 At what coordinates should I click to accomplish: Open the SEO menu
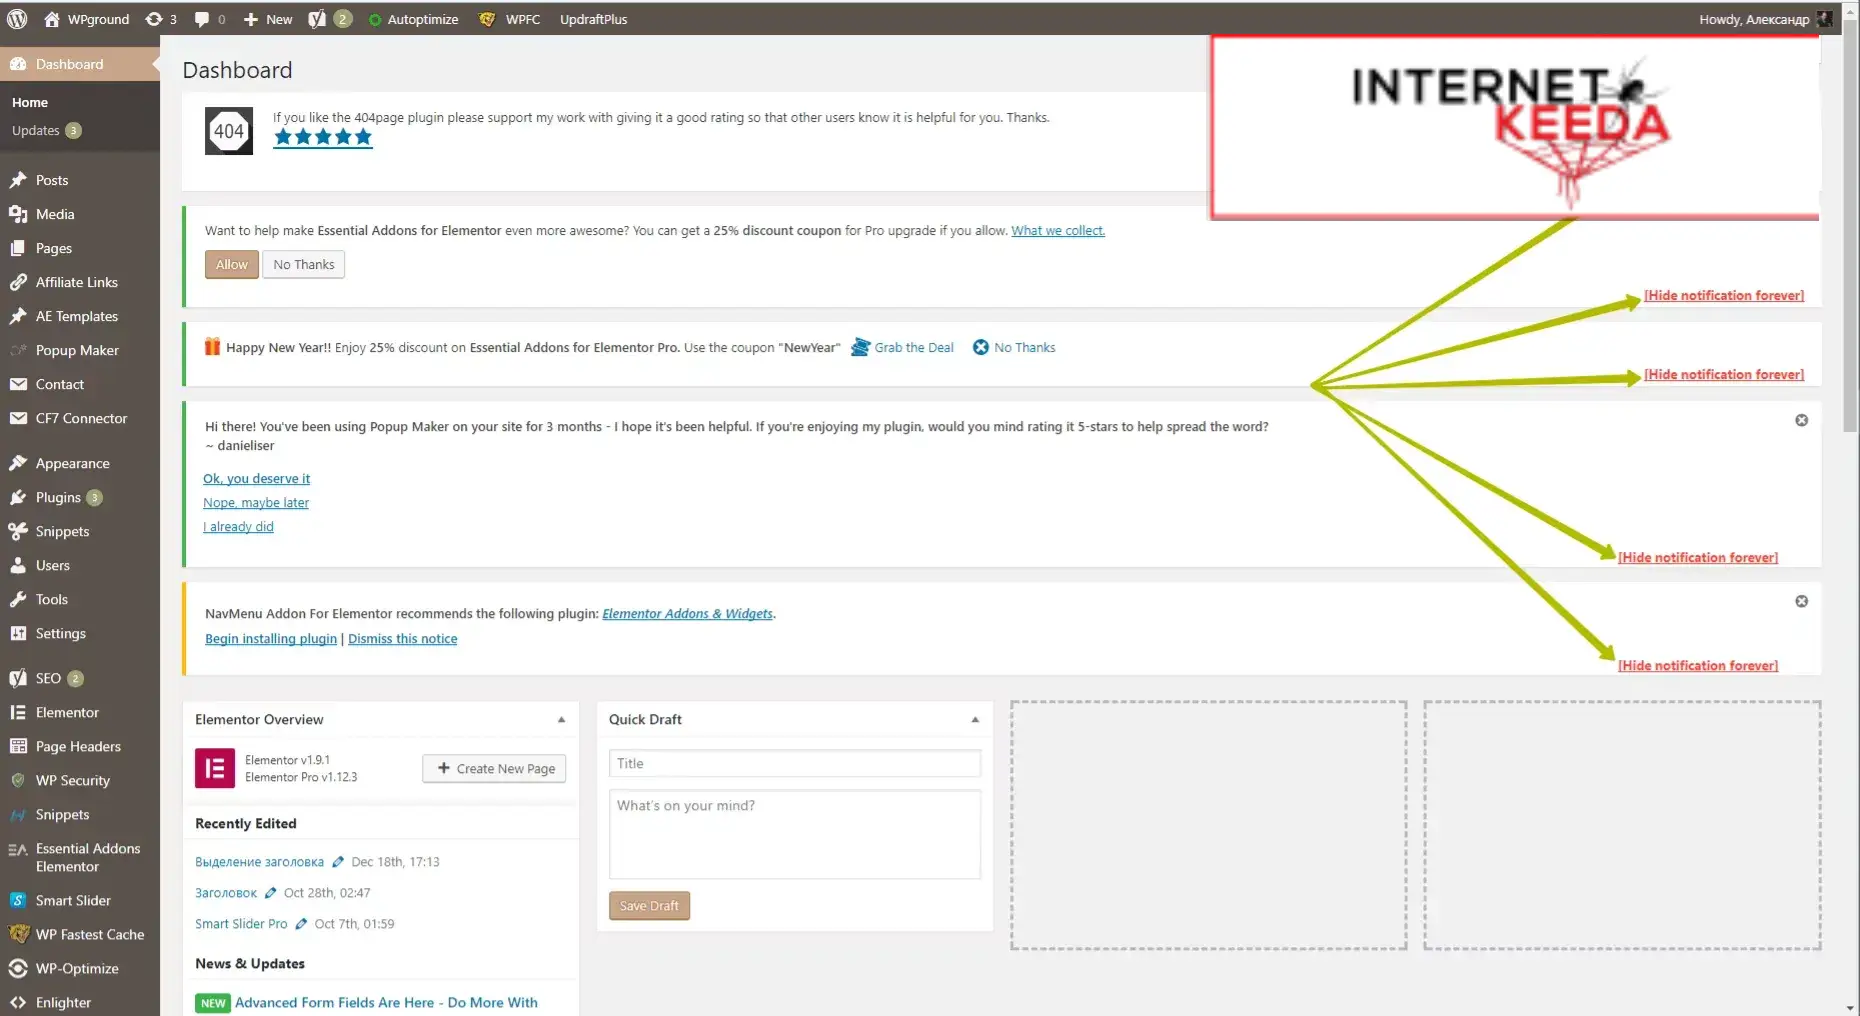80,678
